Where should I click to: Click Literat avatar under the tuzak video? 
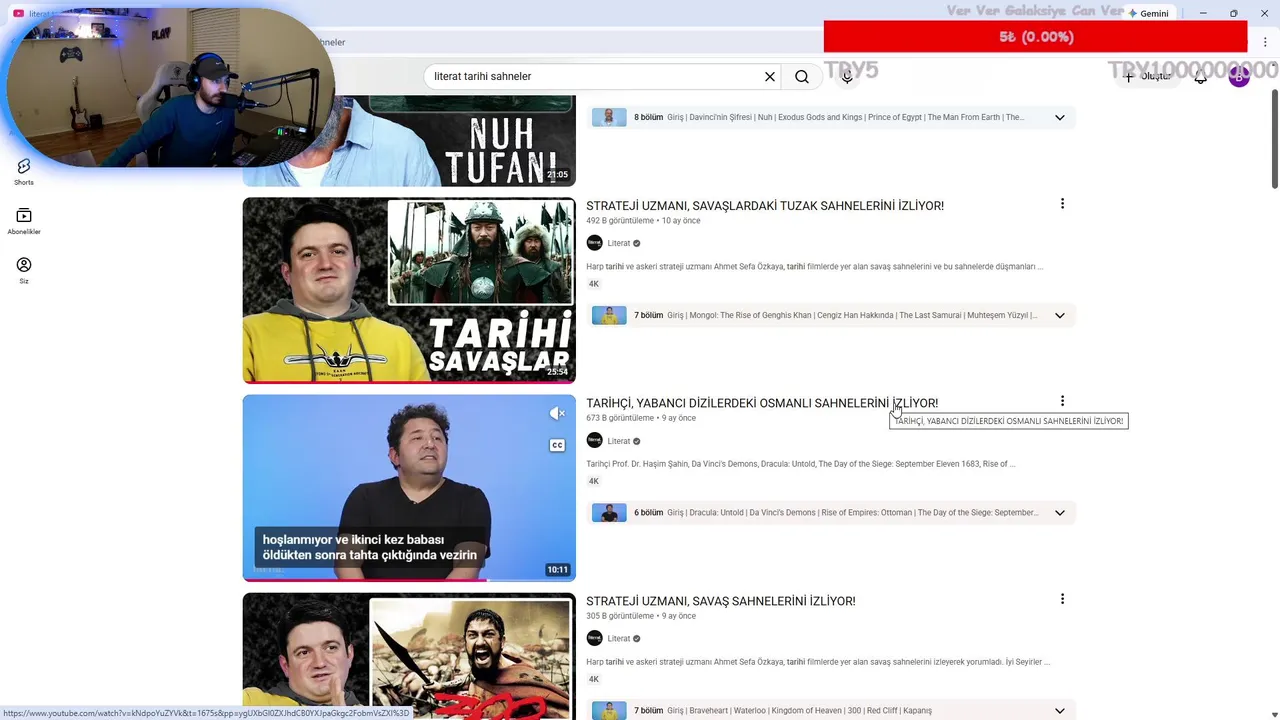coord(594,243)
